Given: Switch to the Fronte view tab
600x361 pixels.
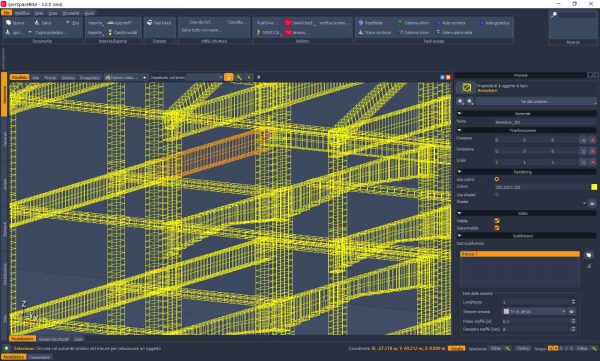Looking at the screenshot, I should click(x=50, y=78).
